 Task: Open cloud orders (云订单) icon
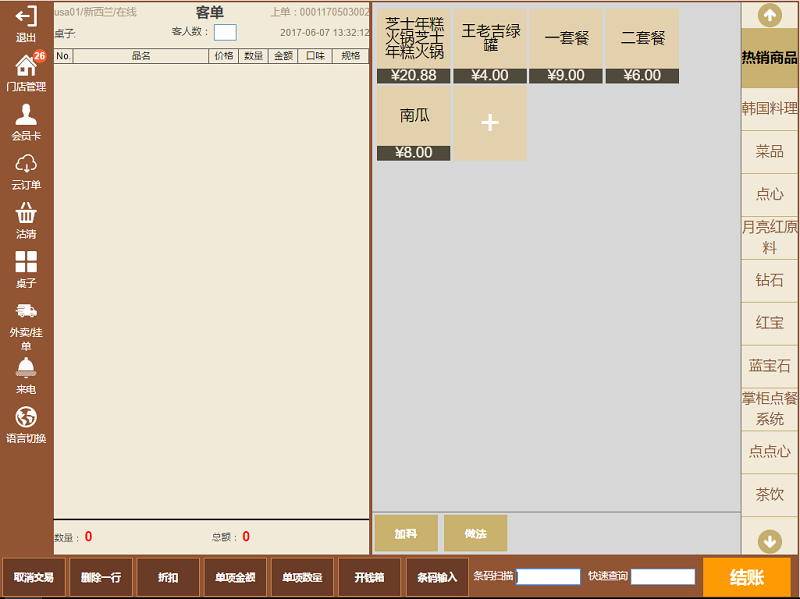[x=26, y=164]
